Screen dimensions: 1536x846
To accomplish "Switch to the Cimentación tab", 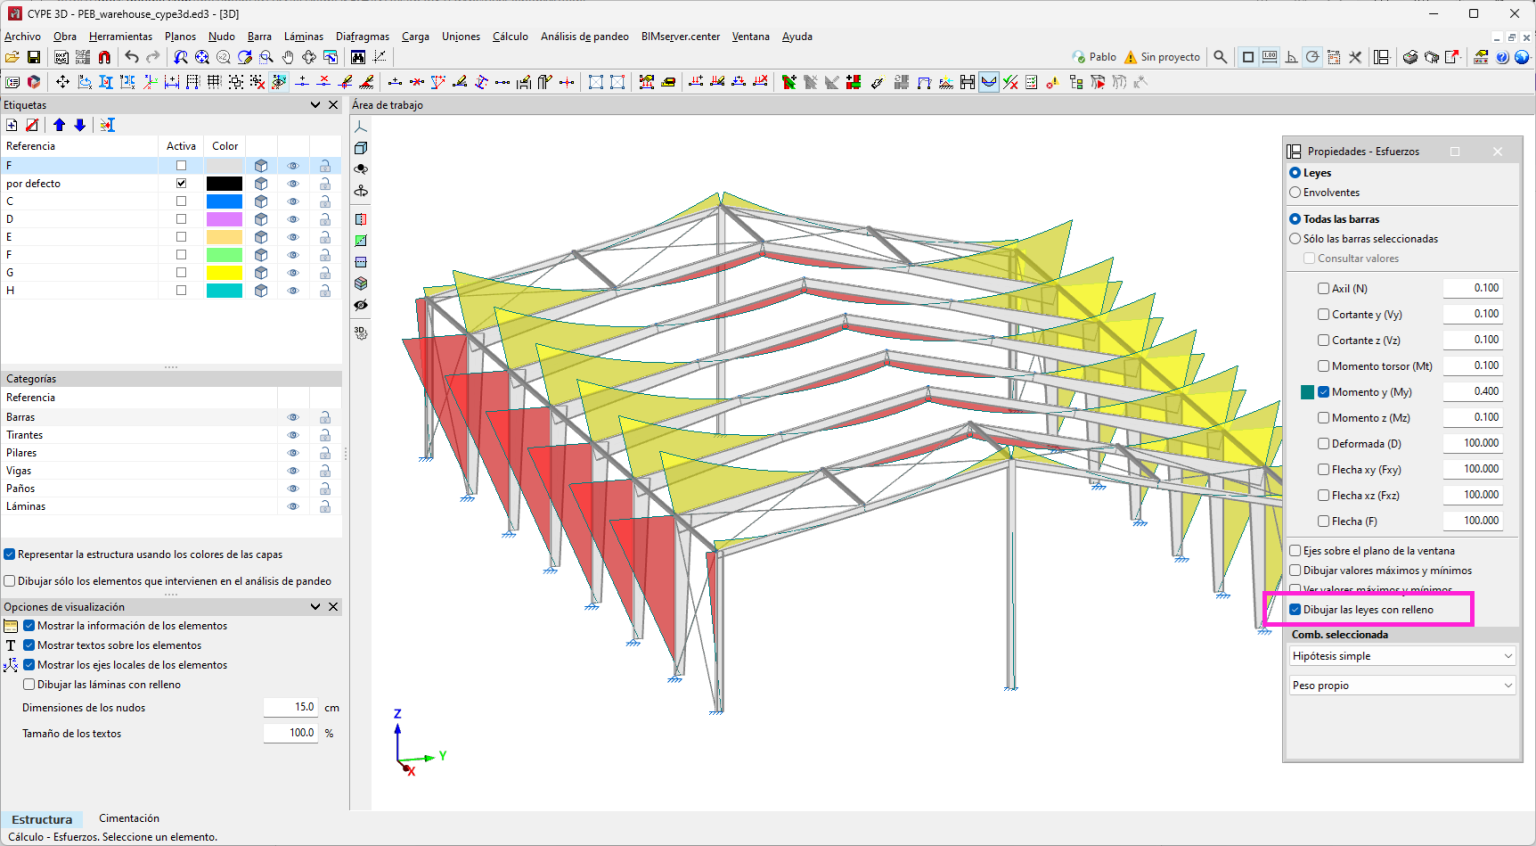I will pyautogui.click(x=129, y=819).
